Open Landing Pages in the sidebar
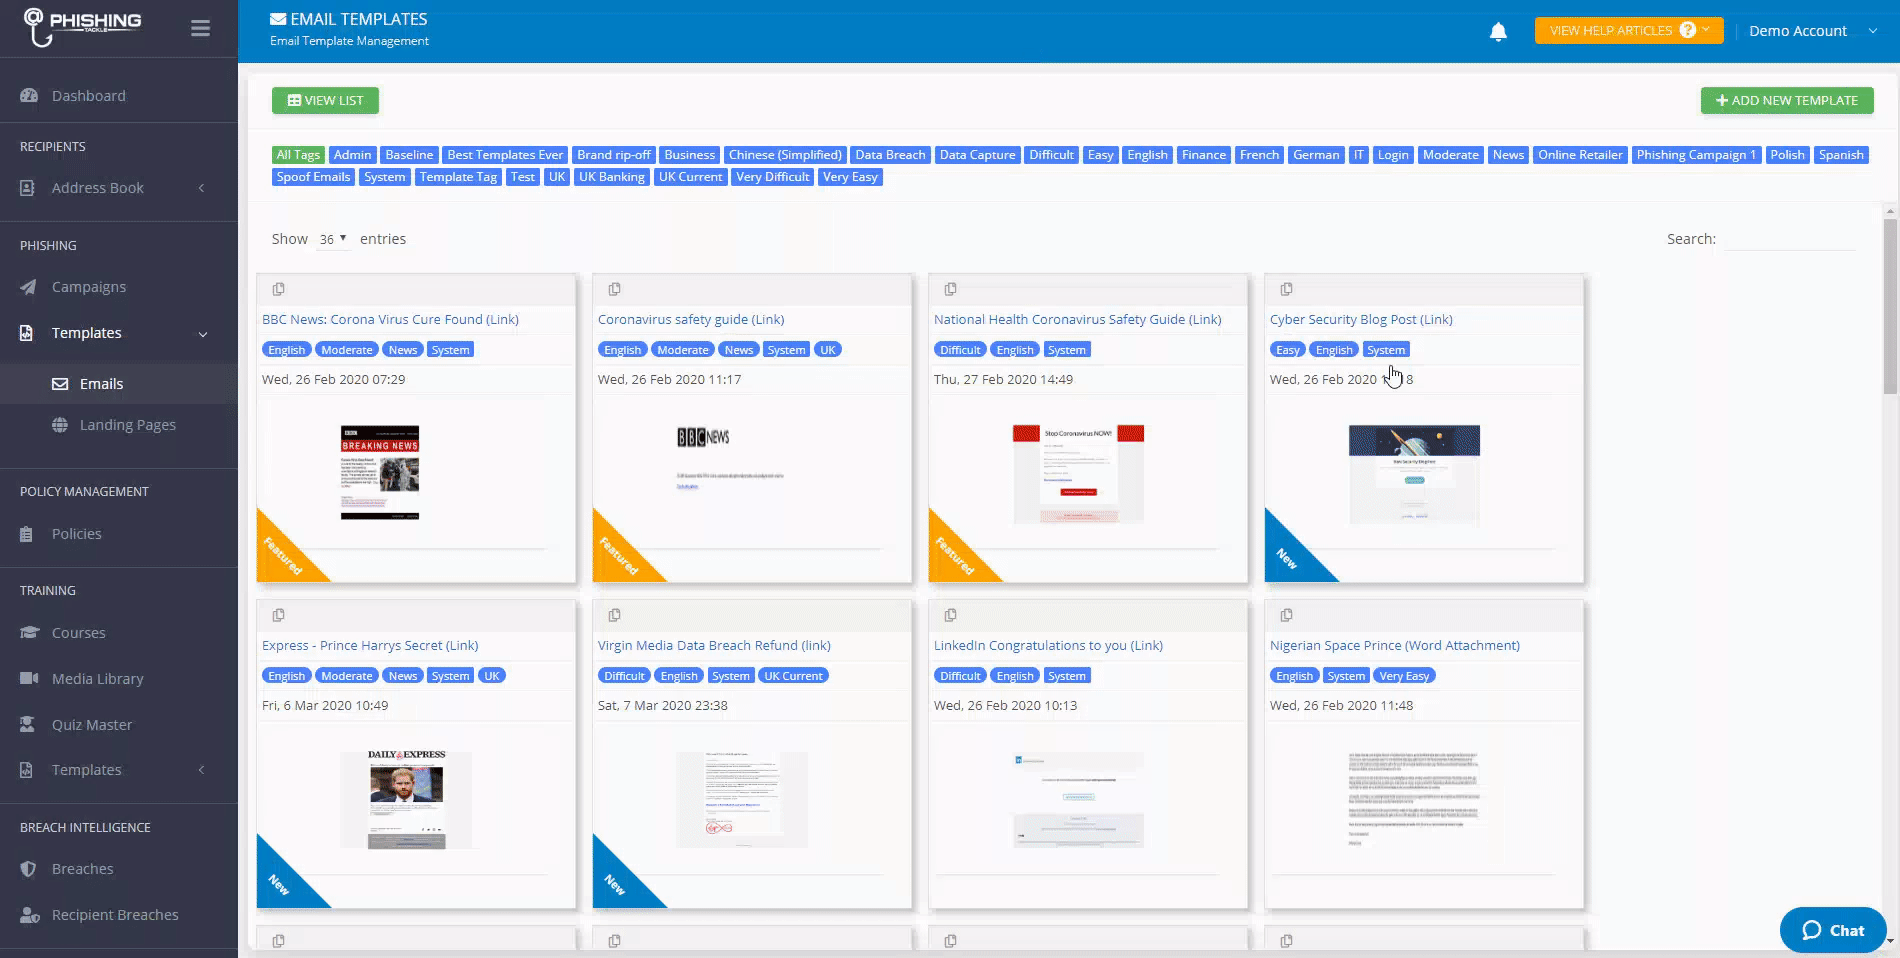 pyautogui.click(x=128, y=425)
